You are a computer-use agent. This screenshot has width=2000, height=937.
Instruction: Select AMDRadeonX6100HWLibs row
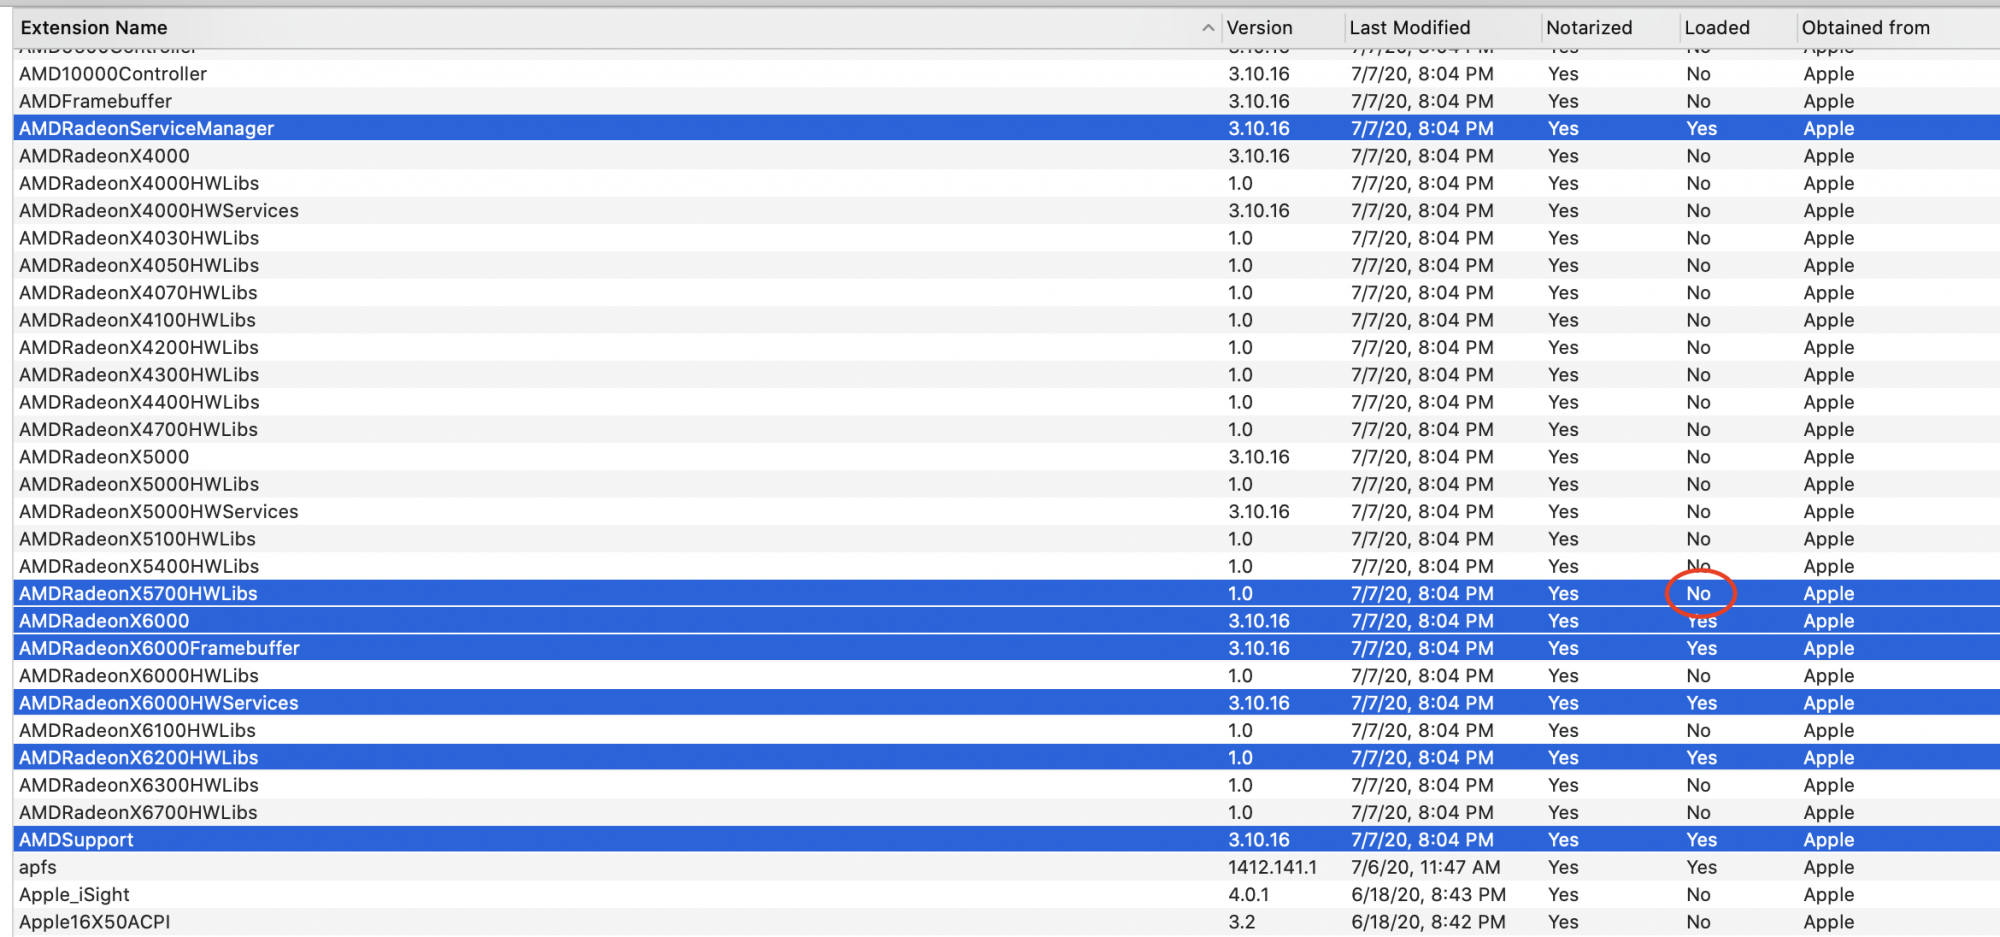click(1006, 730)
